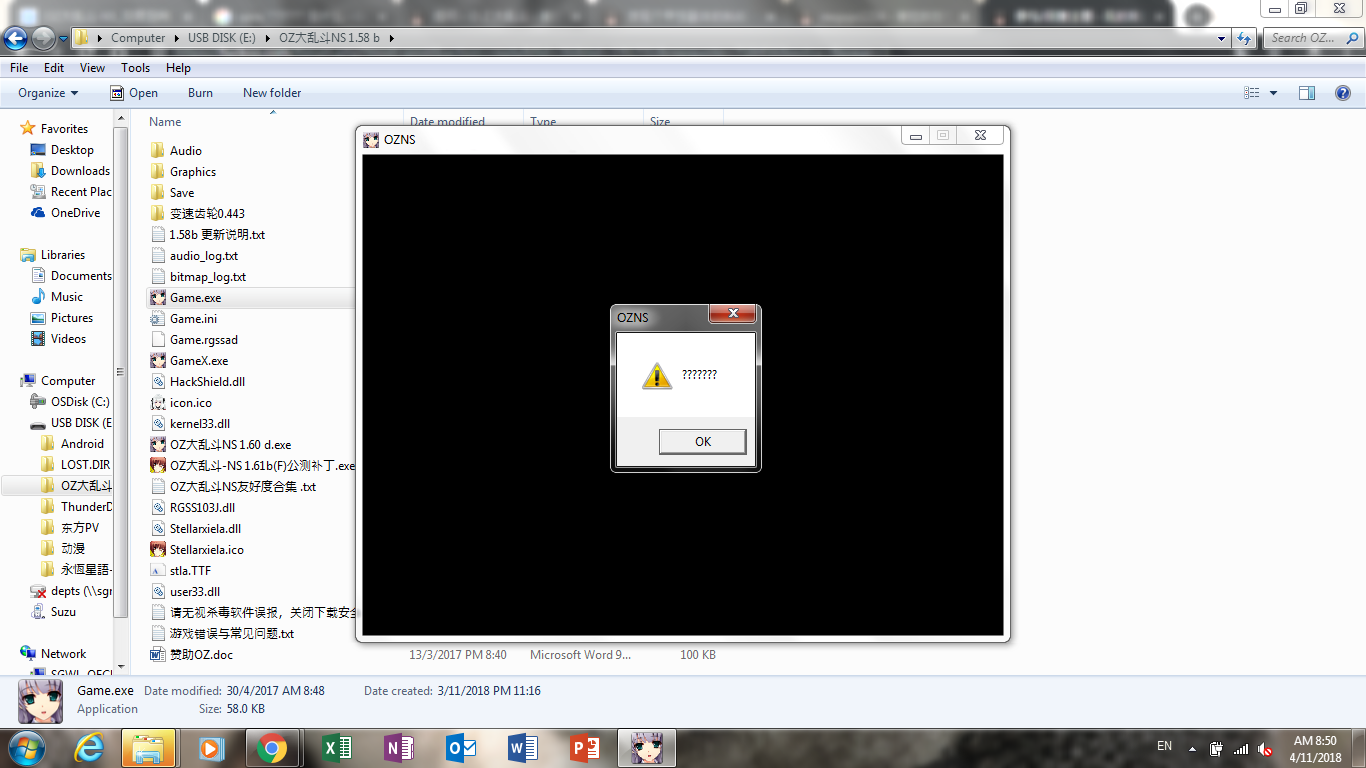The height and width of the screenshot is (768, 1366).
Task: Expand the Organize dropdown
Action: [48, 93]
